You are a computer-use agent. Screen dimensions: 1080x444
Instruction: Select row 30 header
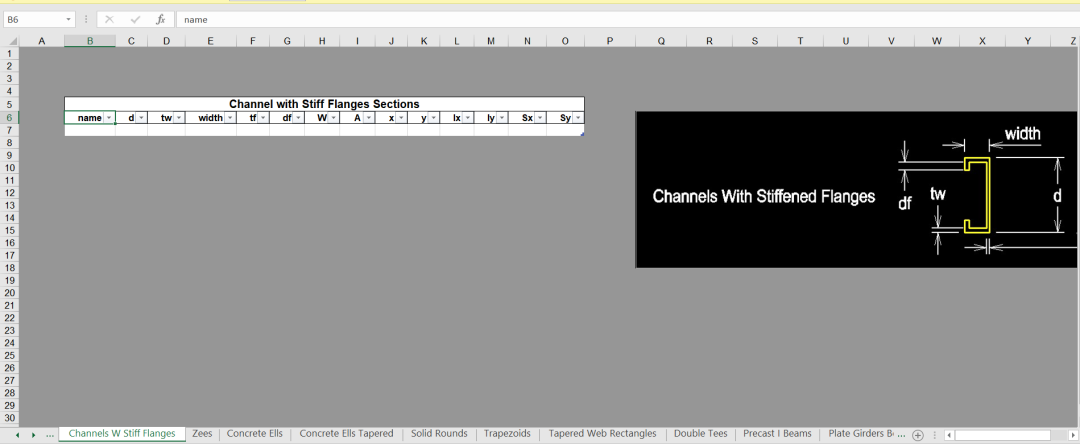(9, 418)
